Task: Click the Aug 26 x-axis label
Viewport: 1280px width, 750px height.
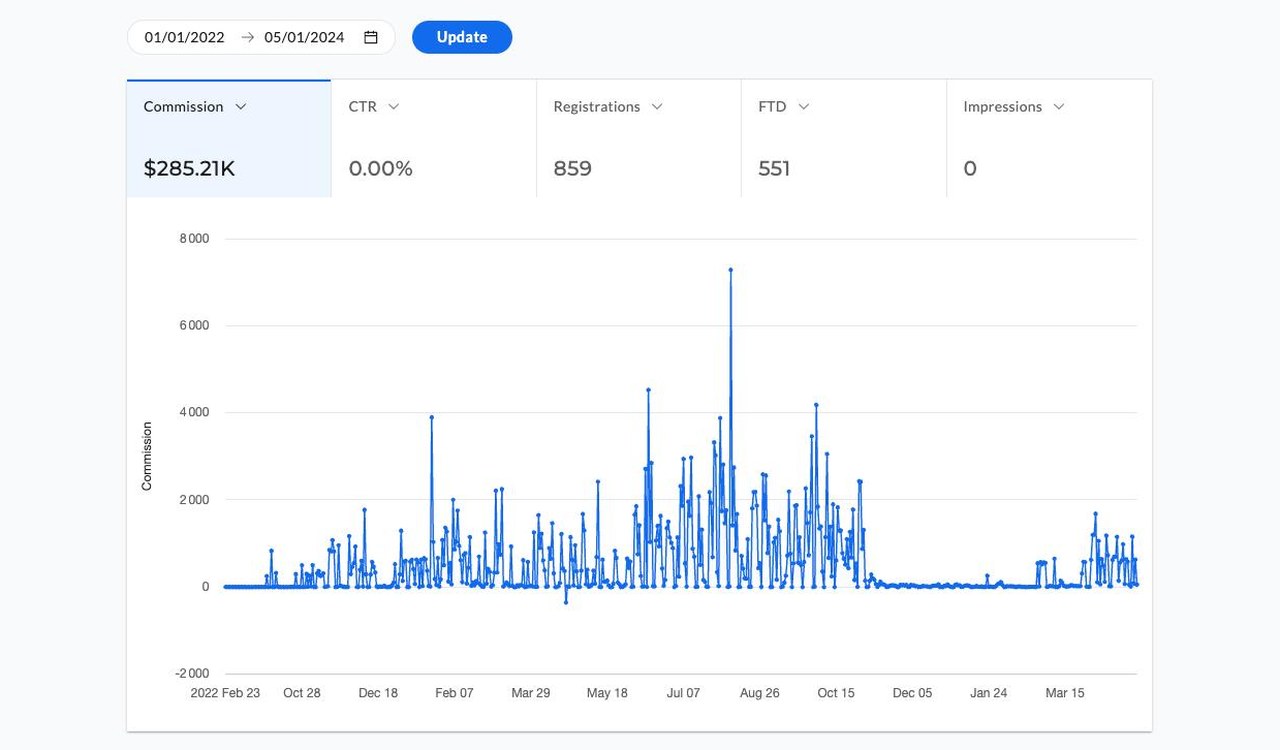Action: coord(760,693)
